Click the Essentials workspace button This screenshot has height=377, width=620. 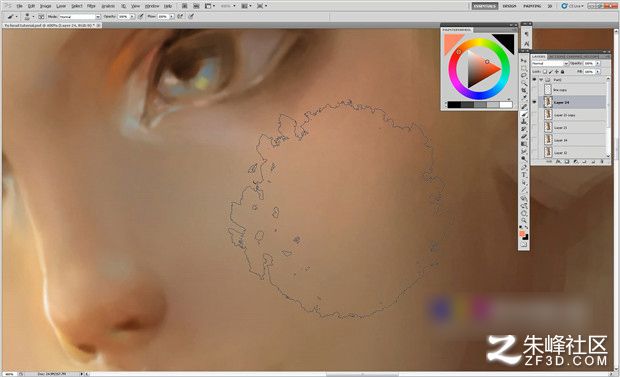coord(485,6)
